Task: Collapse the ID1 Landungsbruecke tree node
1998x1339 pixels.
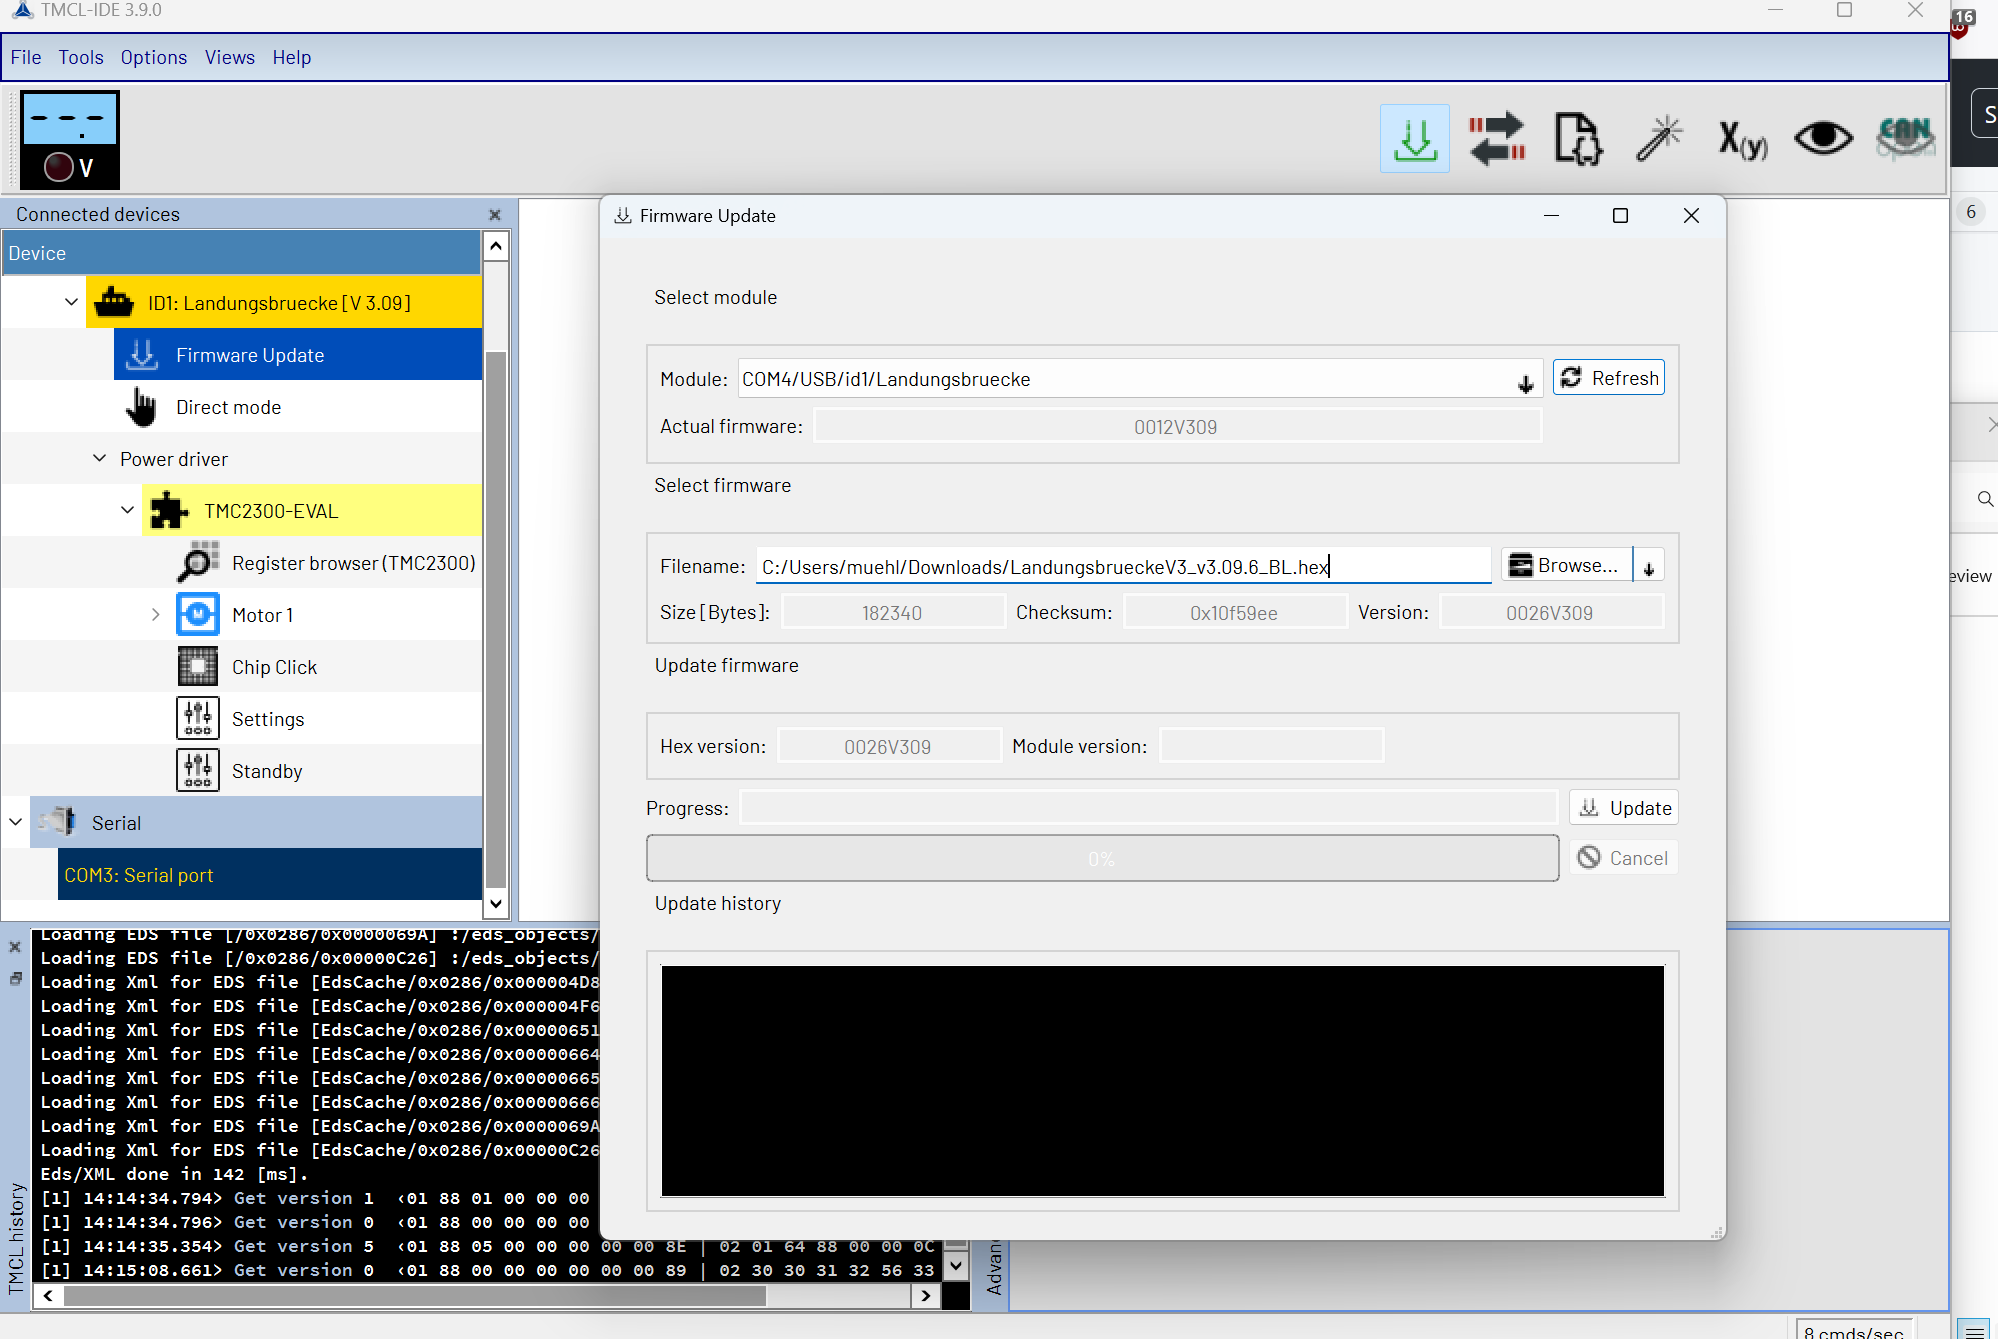Action: tap(71, 302)
